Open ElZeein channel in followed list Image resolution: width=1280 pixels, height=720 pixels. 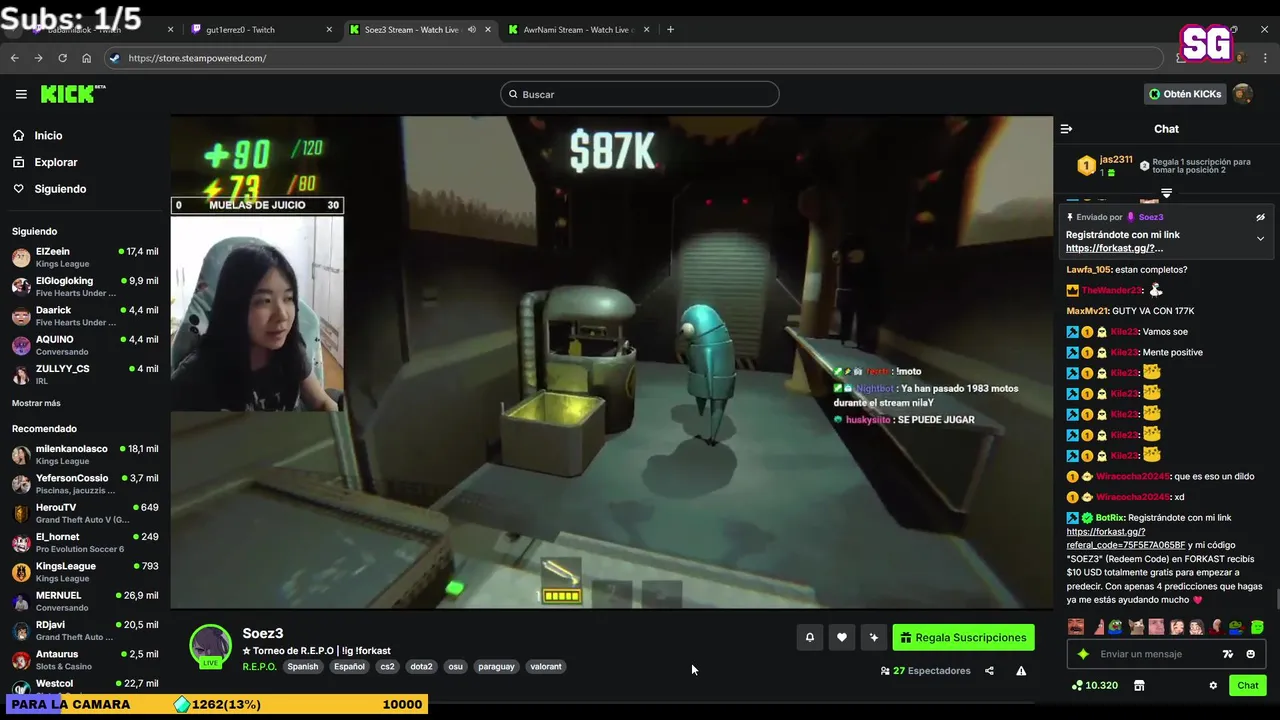click(x=85, y=257)
